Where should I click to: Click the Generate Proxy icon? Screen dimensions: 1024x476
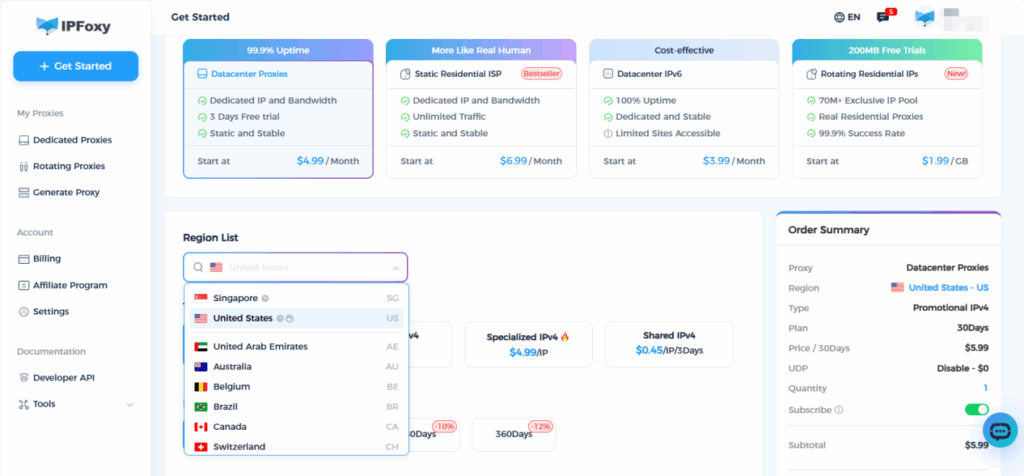pyautogui.click(x=24, y=193)
